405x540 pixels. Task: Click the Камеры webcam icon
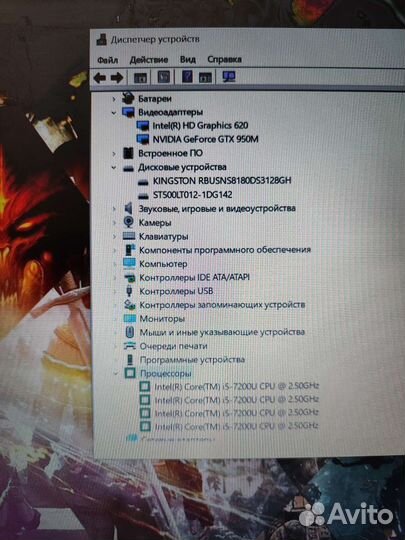click(129, 222)
